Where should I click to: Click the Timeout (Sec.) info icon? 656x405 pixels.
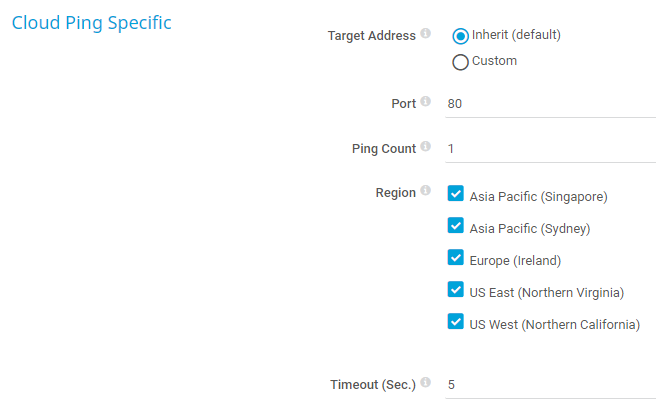tap(425, 383)
